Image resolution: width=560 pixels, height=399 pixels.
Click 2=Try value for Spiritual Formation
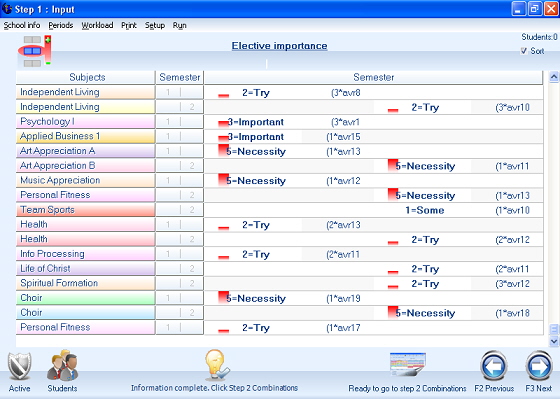[425, 284]
